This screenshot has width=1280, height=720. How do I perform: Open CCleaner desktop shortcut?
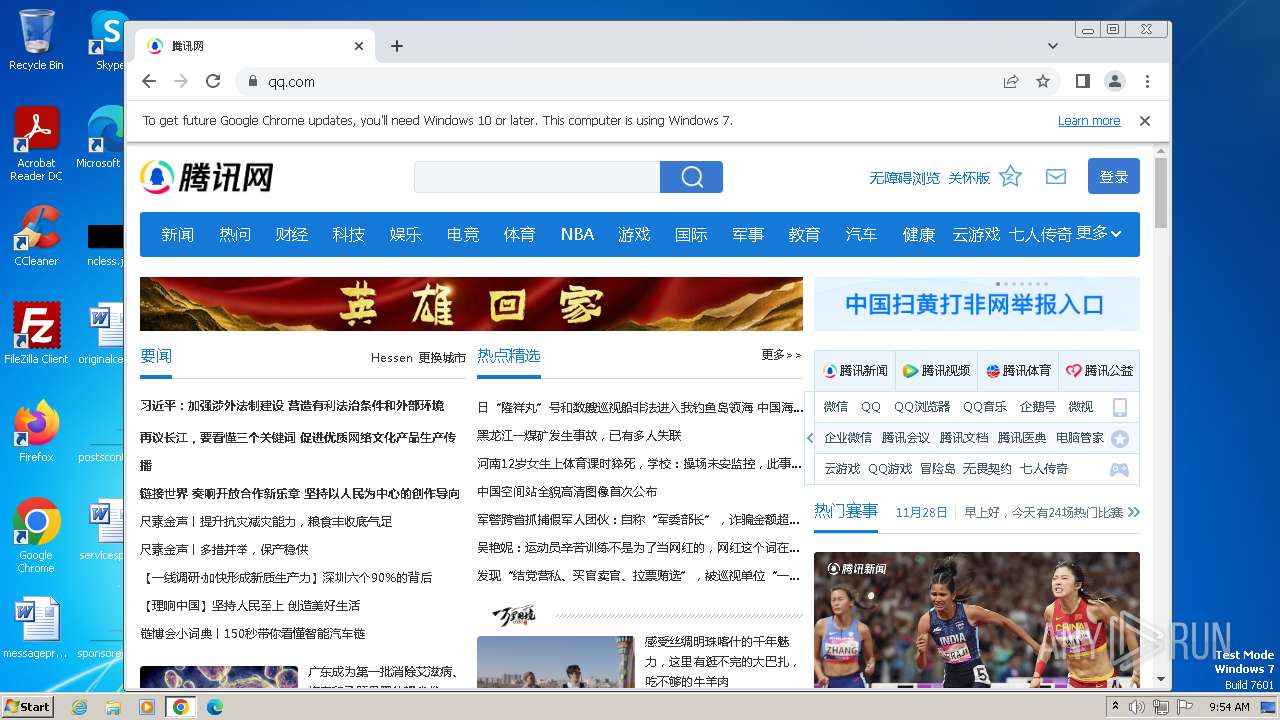[36, 236]
